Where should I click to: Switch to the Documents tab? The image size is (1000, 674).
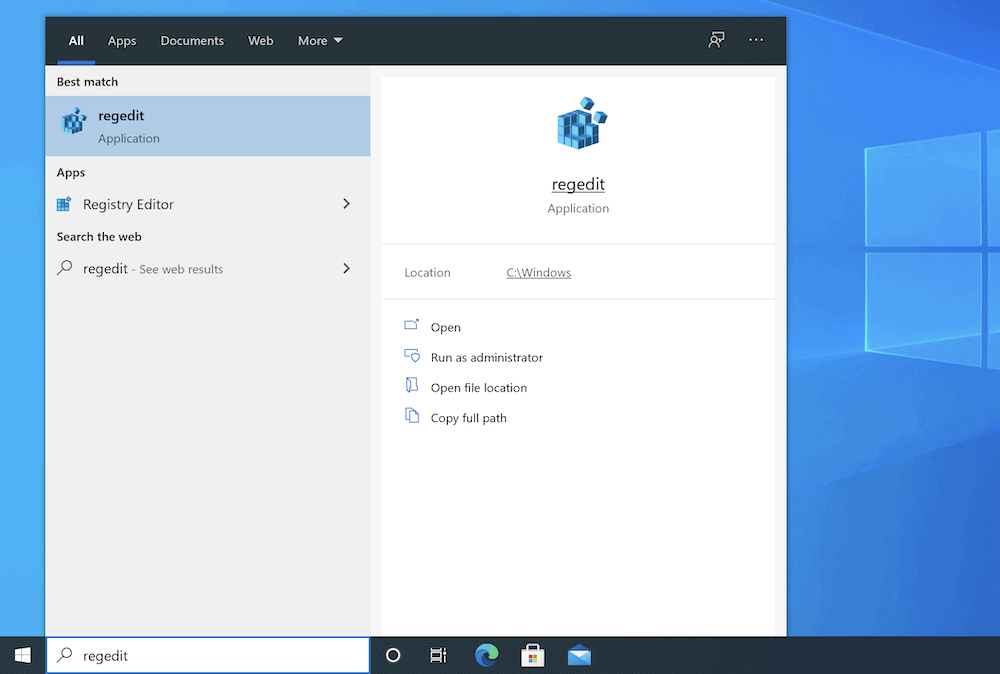pos(192,40)
